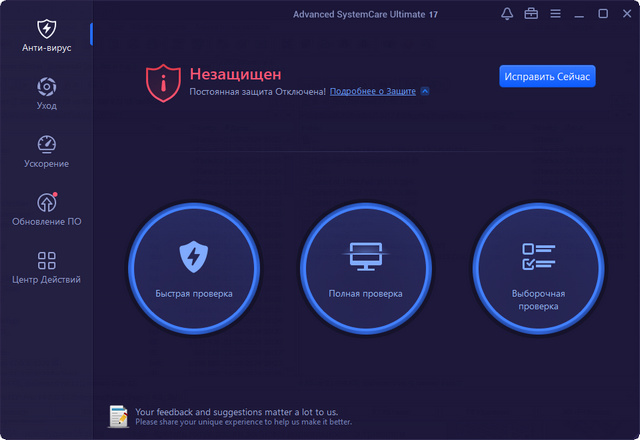Switch to the Анти-вирус tab
This screenshot has width=640, height=440.
(x=46, y=35)
